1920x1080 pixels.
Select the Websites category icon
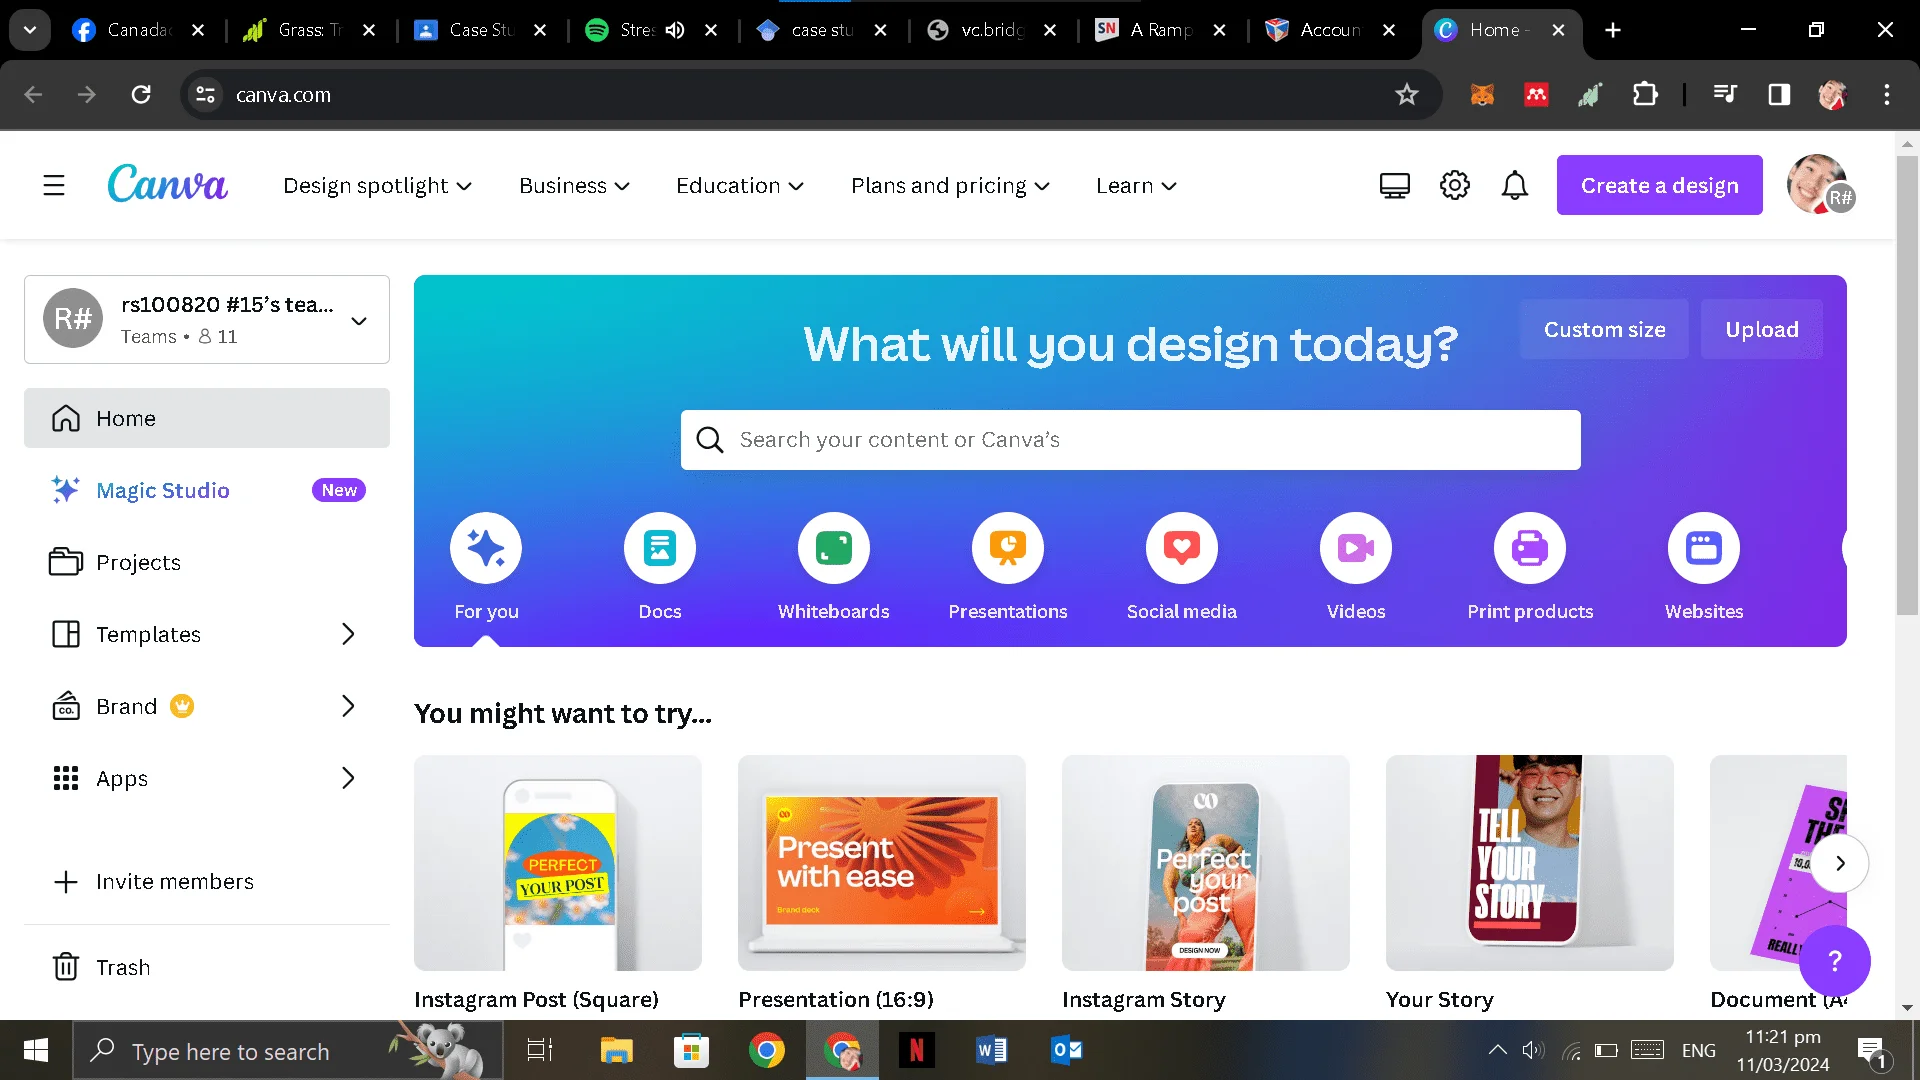tap(1704, 548)
